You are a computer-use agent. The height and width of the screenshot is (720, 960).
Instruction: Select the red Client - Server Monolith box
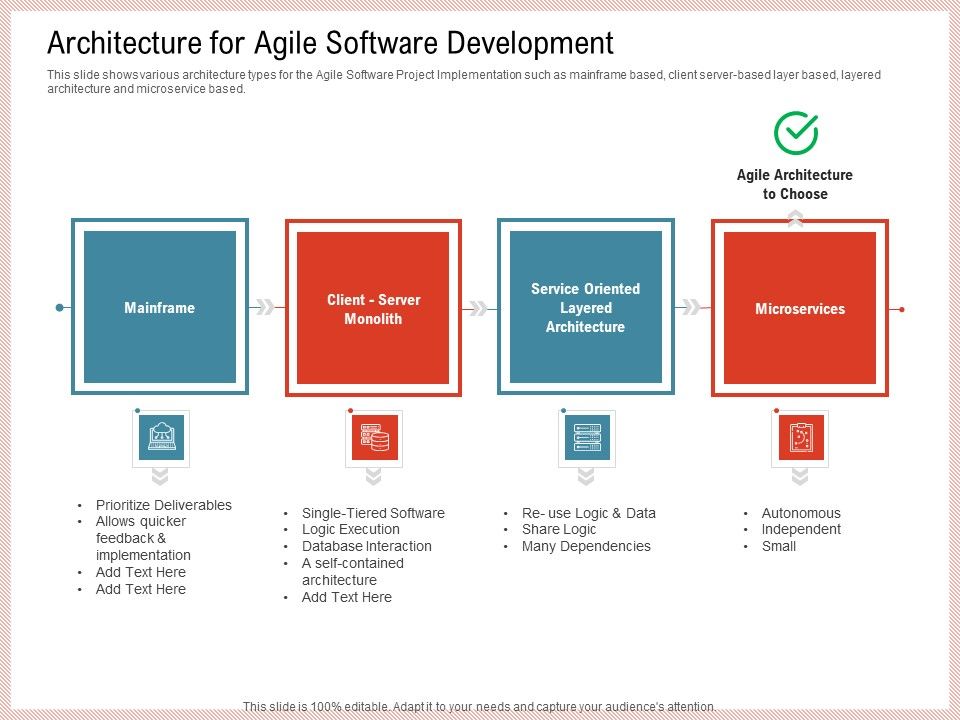(373, 308)
